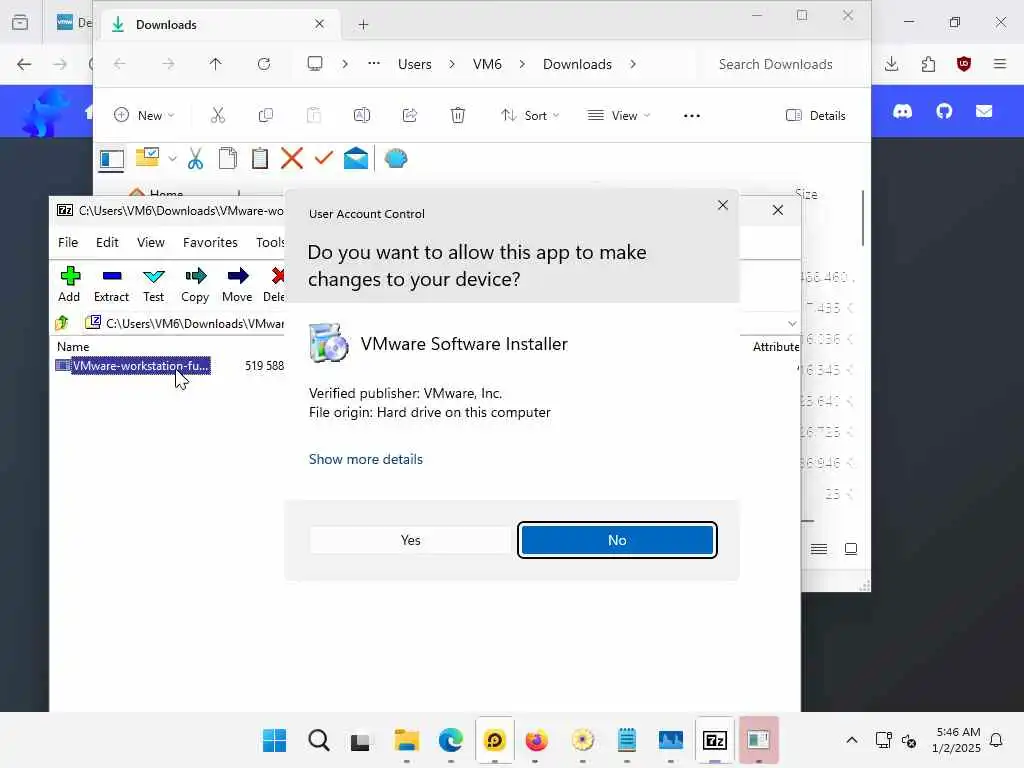Click the blue shell icon in secondary toolbar

coord(396,158)
